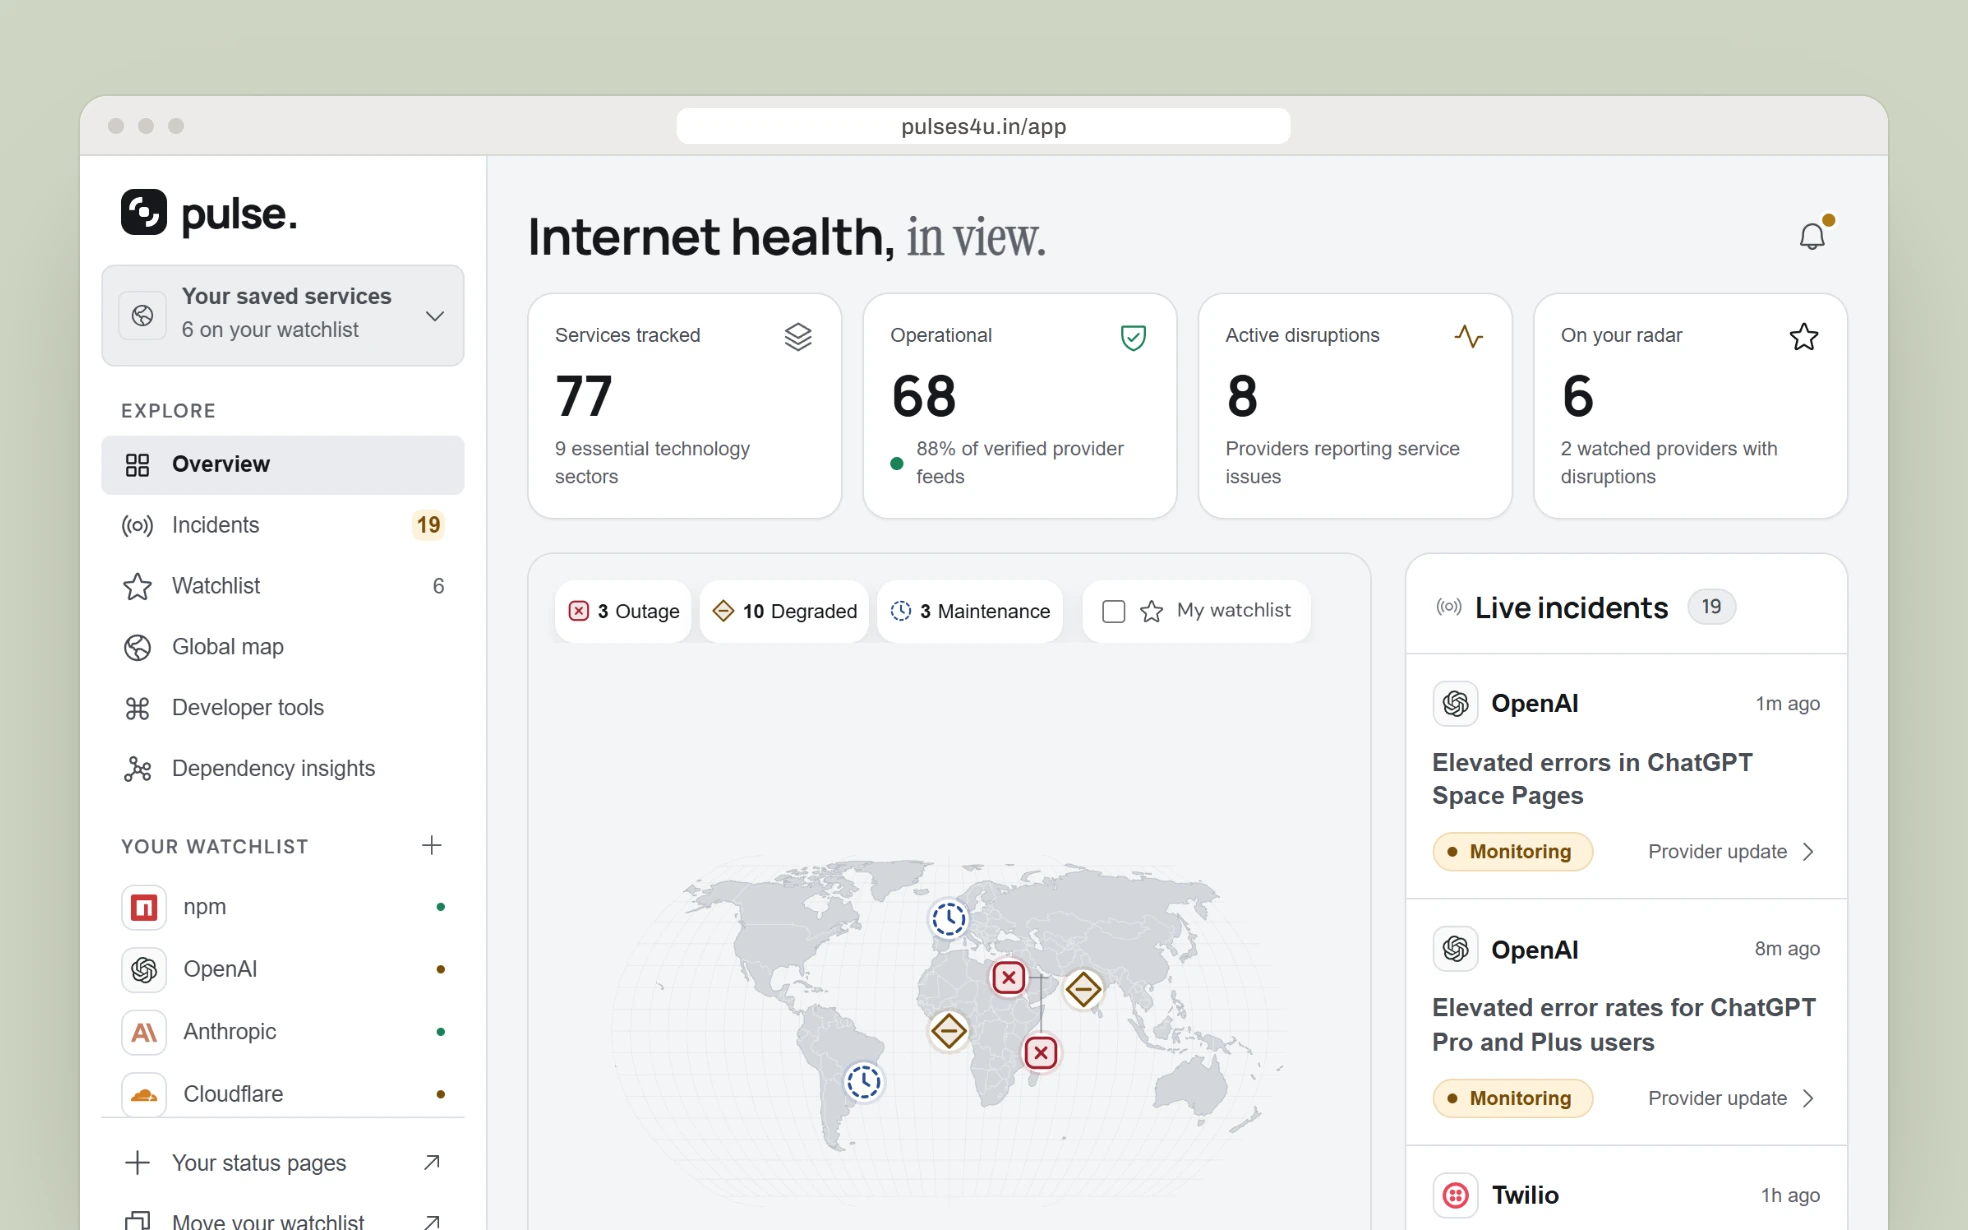
Task: Open the Operational 68 card
Action: tap(1019, 406)
